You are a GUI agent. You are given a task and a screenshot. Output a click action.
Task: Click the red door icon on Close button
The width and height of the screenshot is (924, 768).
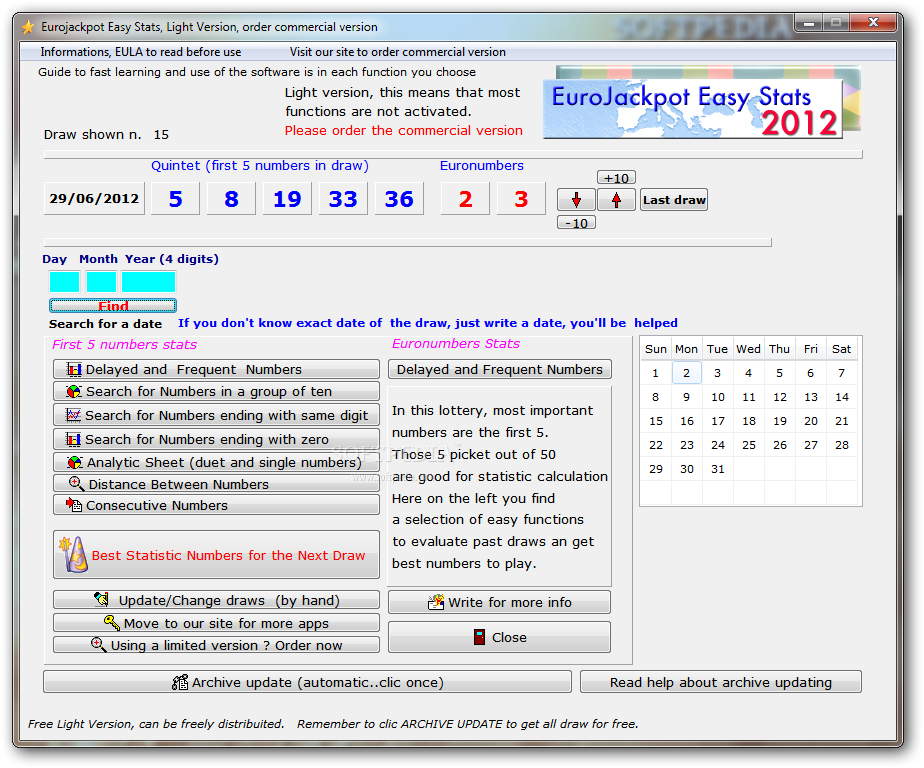coord(480,637)
